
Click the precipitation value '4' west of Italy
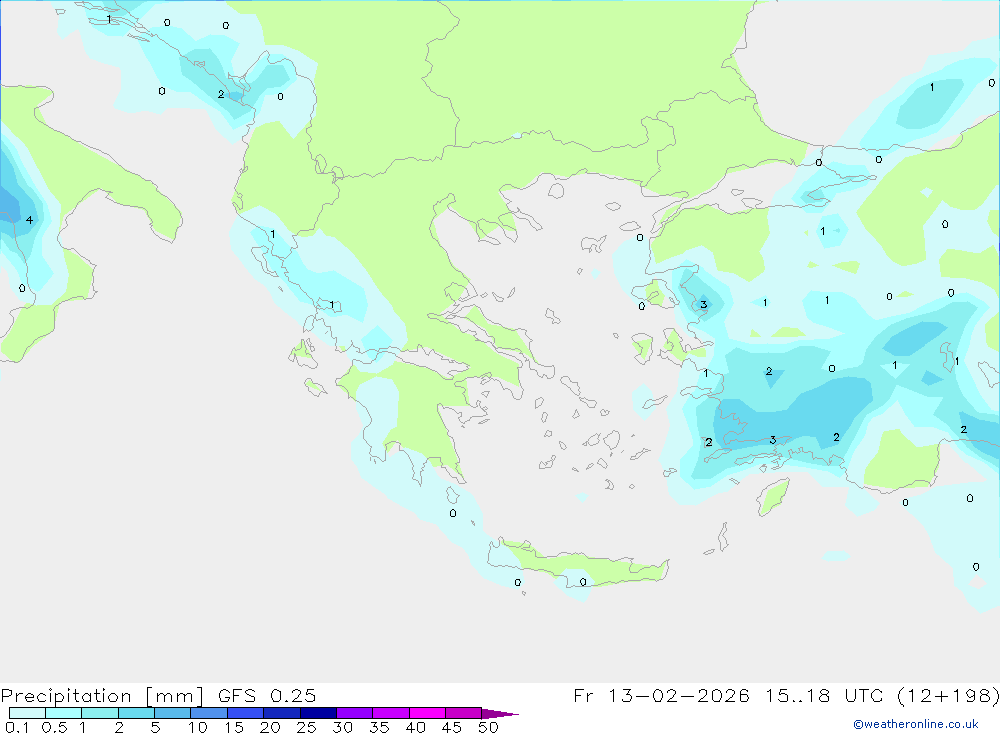[x=29, y=220]
